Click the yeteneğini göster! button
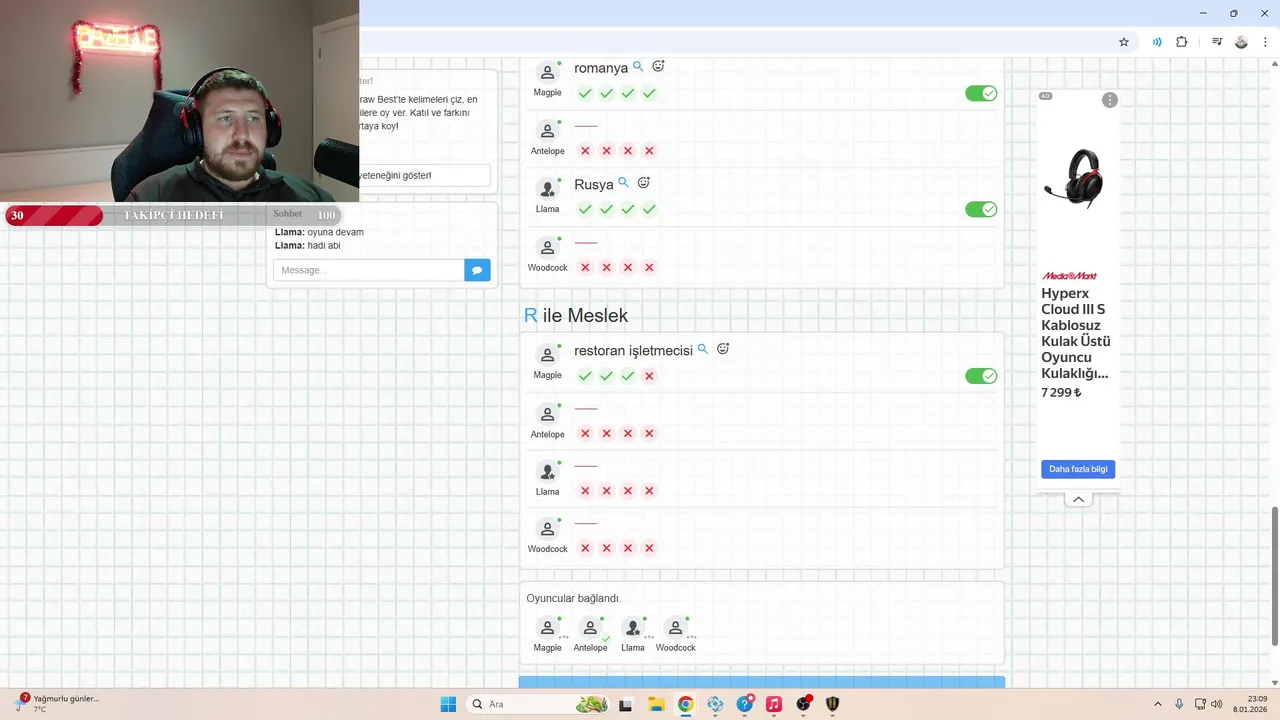Screen dimensions: 1280x720 coord(425,175)
